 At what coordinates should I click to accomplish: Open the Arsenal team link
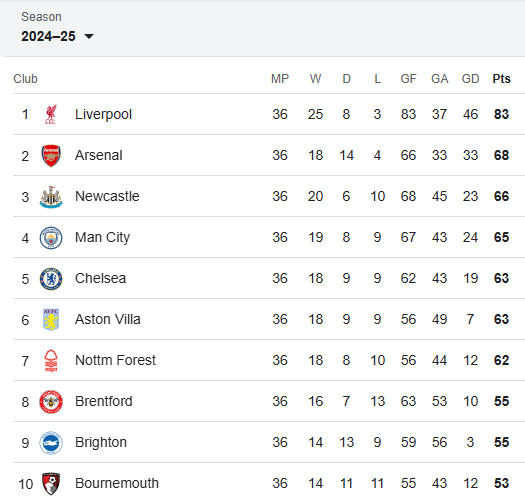[99, 155]
